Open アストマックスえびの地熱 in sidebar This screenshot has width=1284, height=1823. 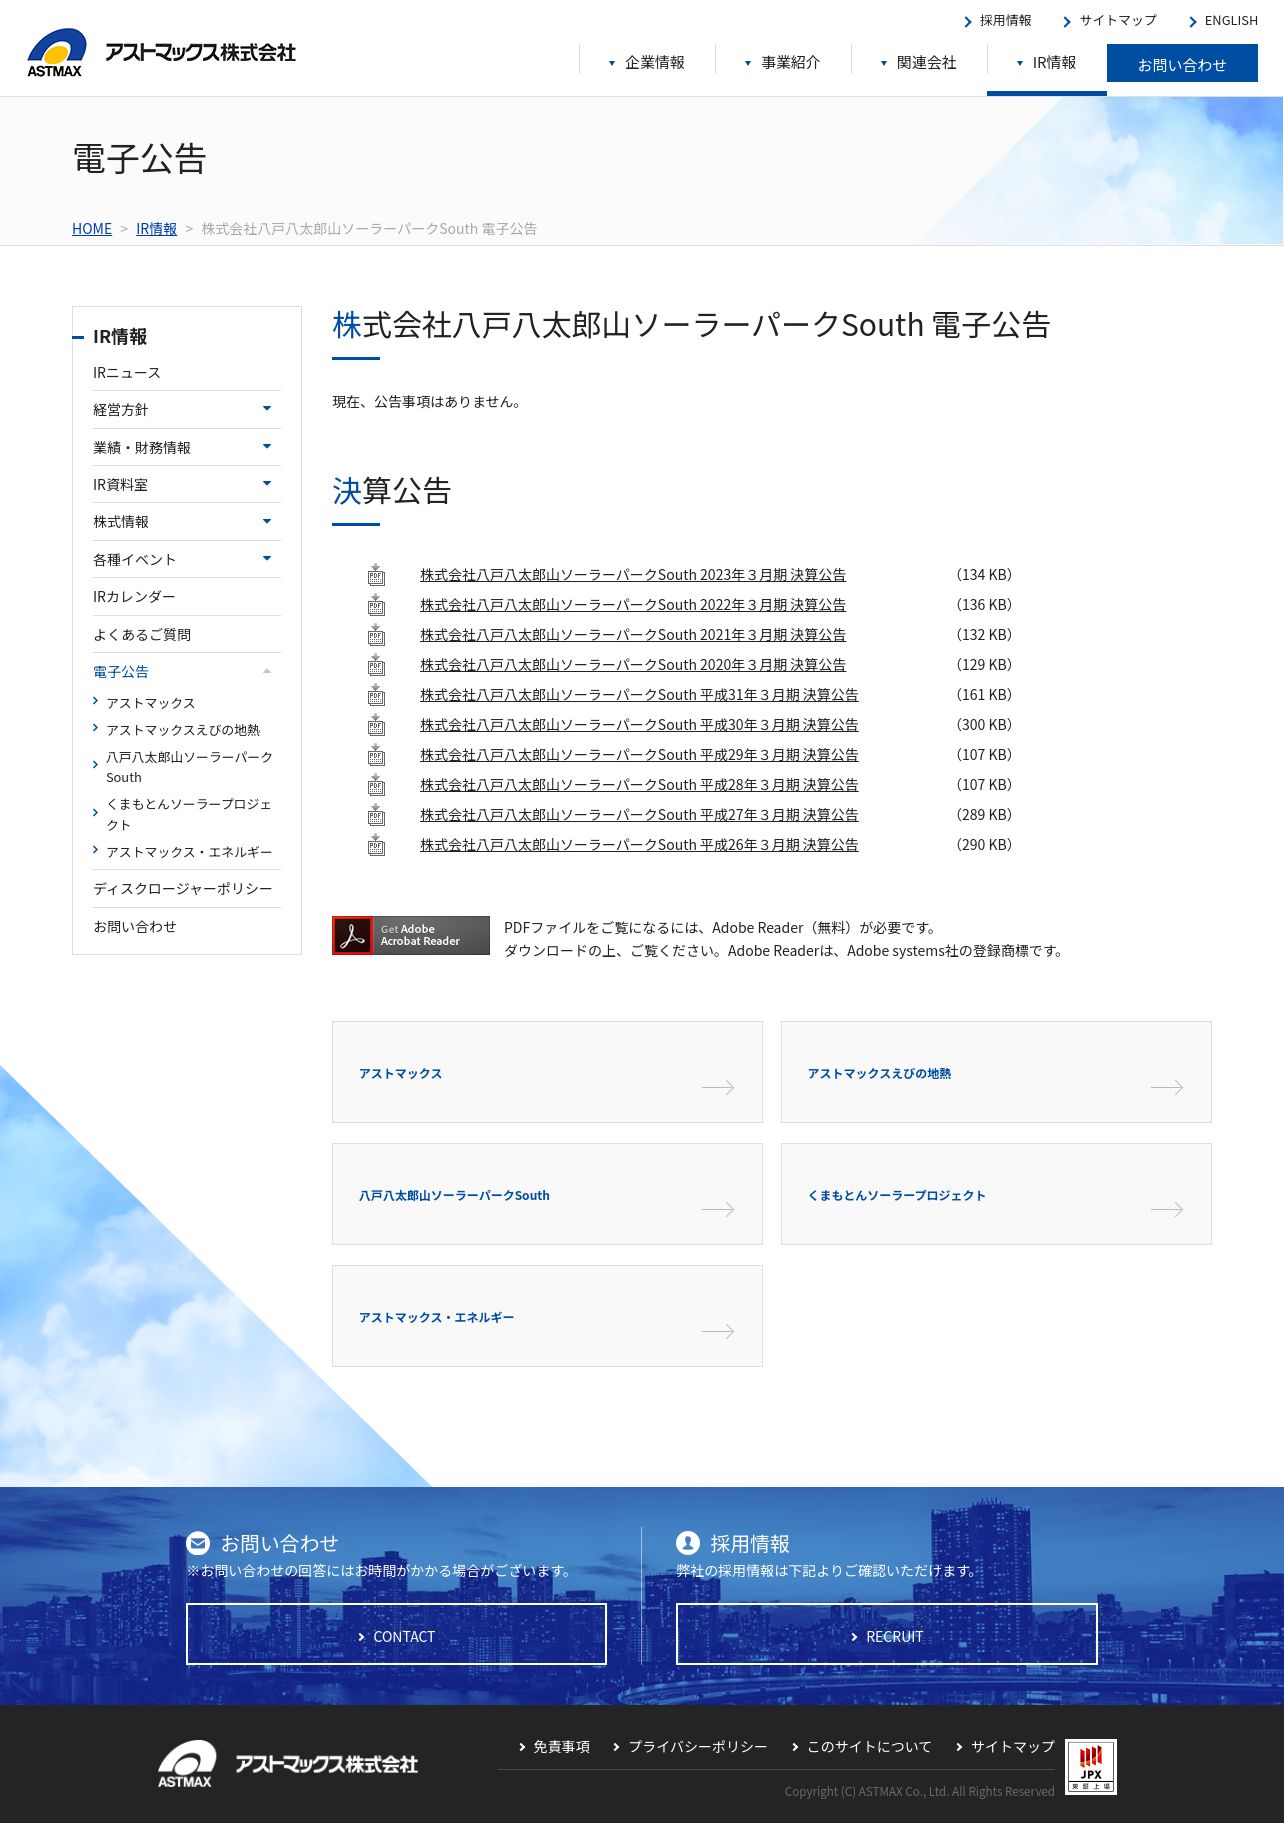click(x=183, y=730)
